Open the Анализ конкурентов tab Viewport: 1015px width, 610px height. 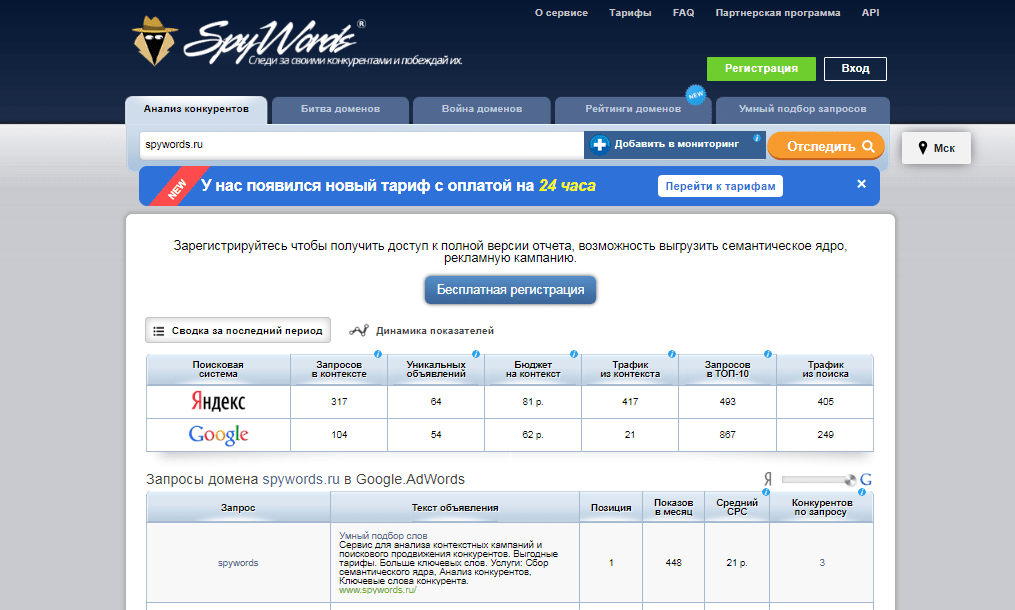196,109
